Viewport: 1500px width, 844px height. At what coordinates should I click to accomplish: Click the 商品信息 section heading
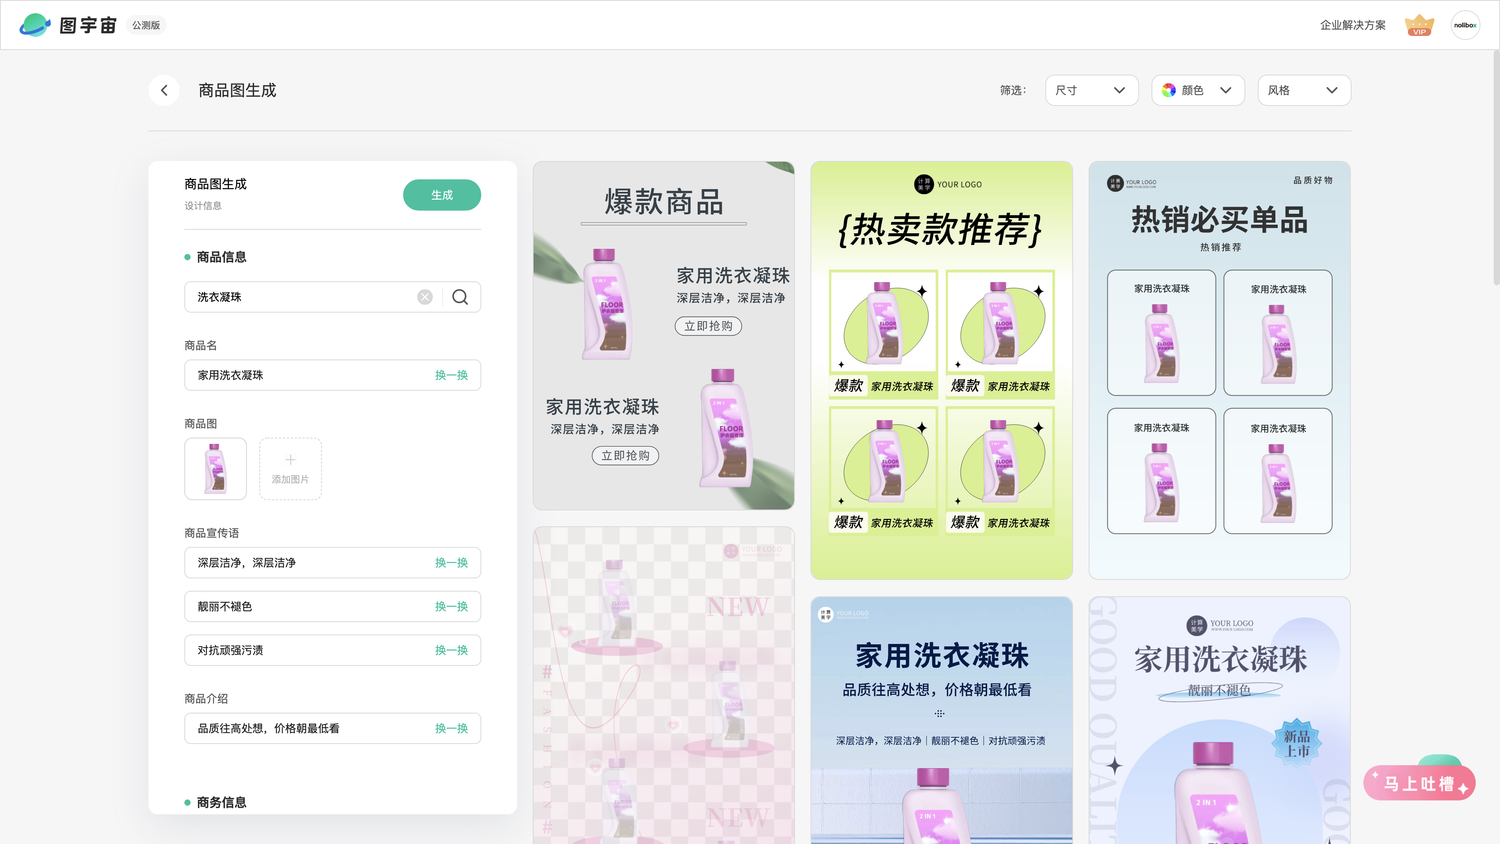tap(221, 257)
